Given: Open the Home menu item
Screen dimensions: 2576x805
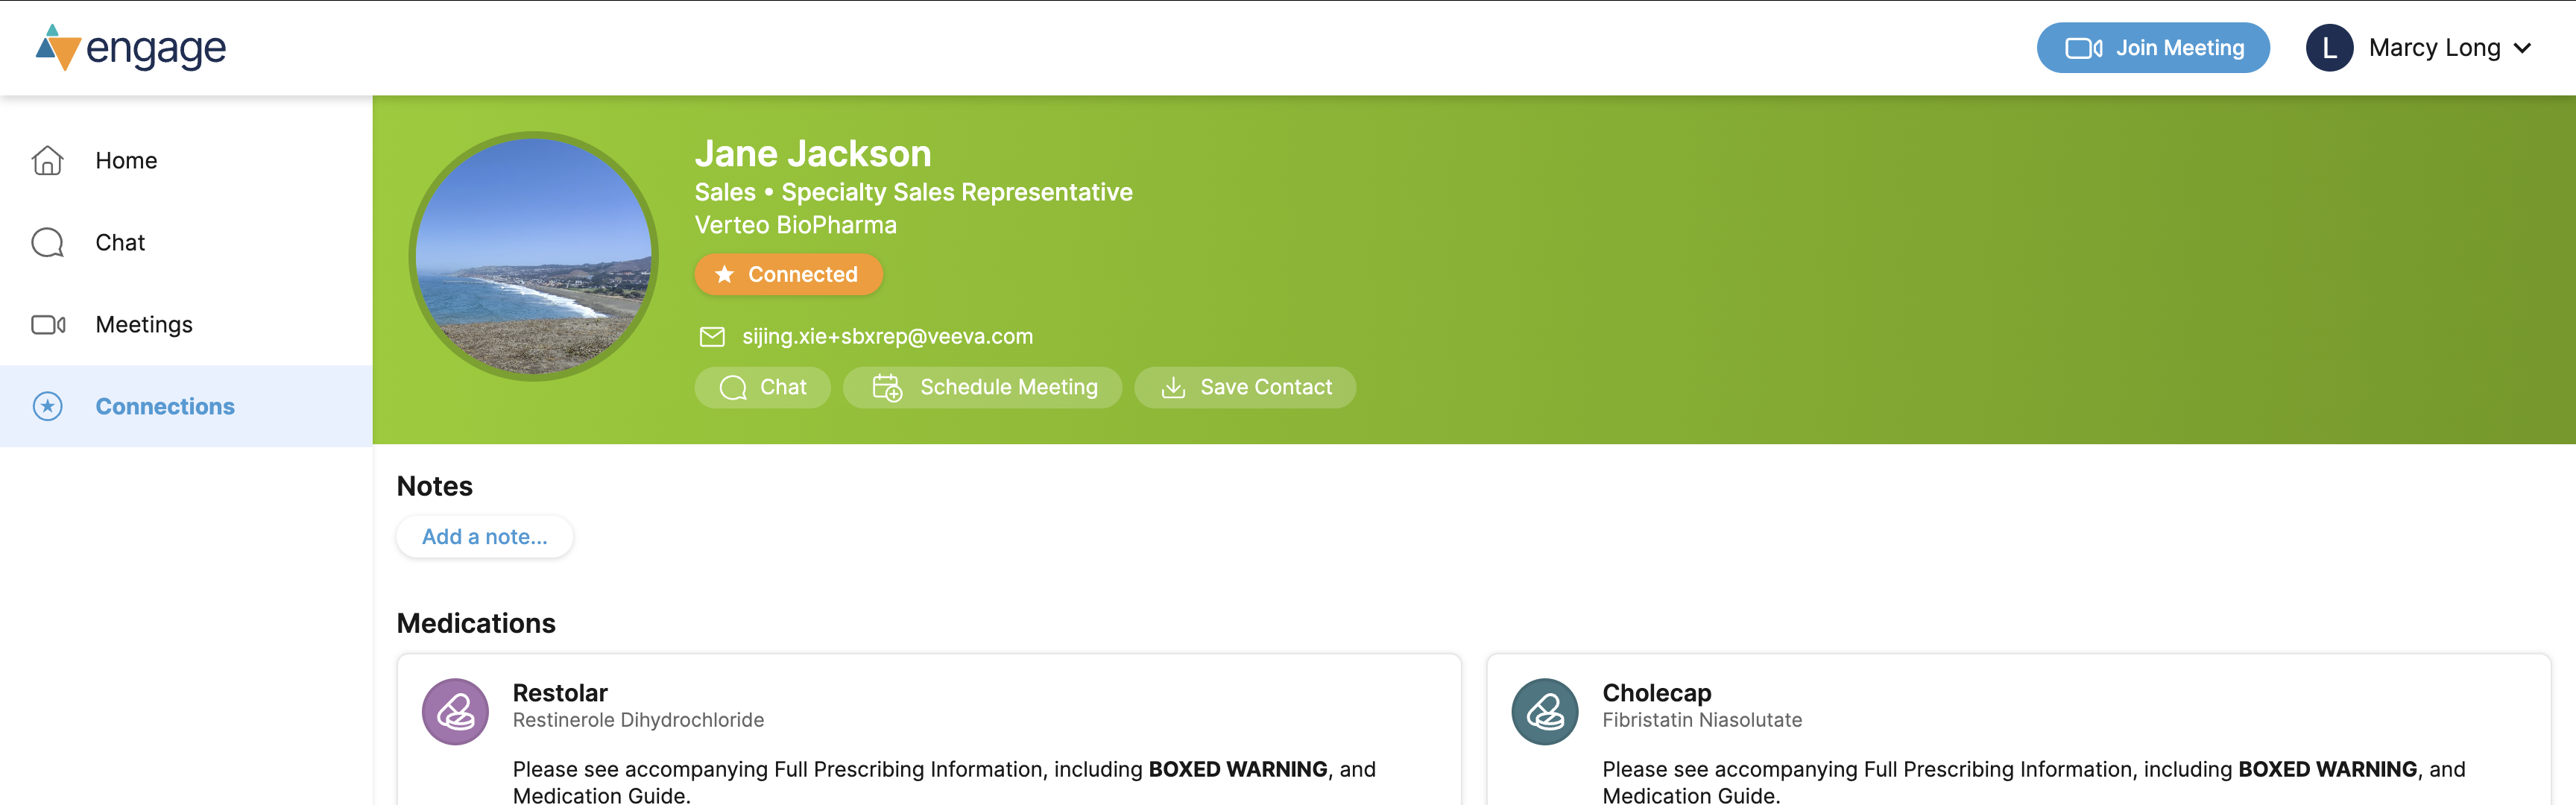Looking at the screenshot, I should click(x=126, y=160).
